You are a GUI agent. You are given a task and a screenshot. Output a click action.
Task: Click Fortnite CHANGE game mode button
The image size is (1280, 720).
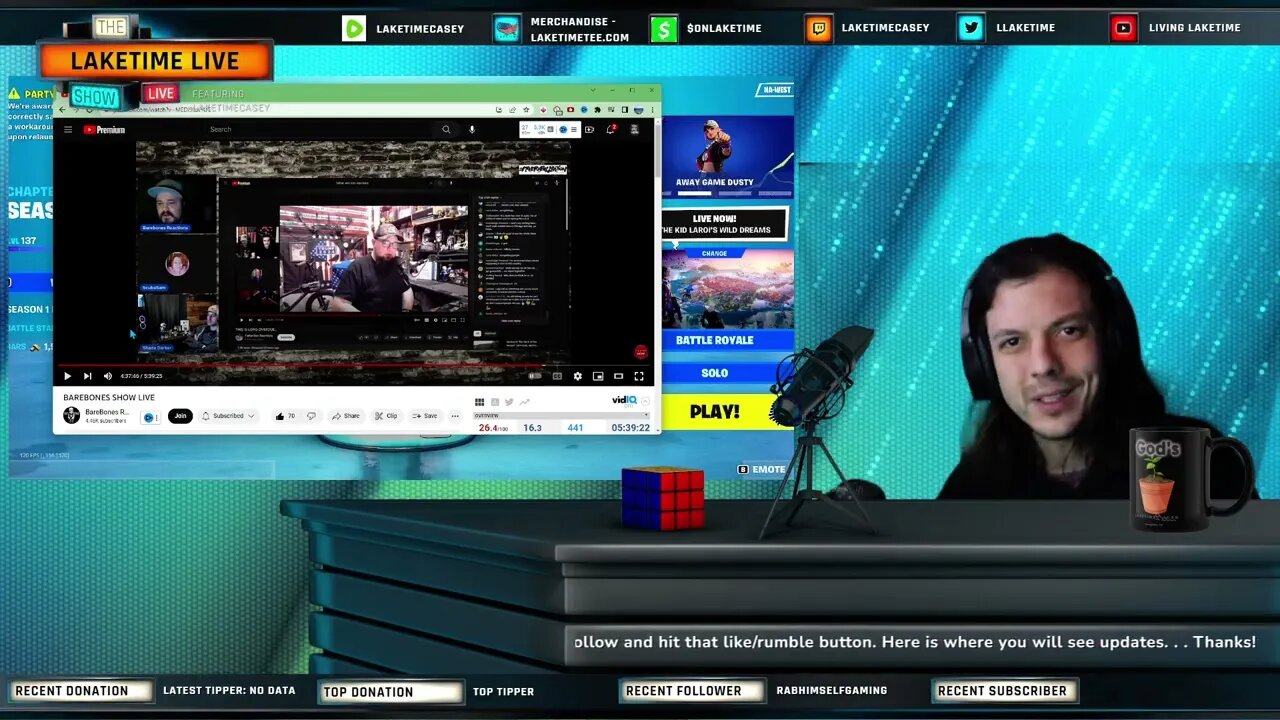(x=714, y=254)
